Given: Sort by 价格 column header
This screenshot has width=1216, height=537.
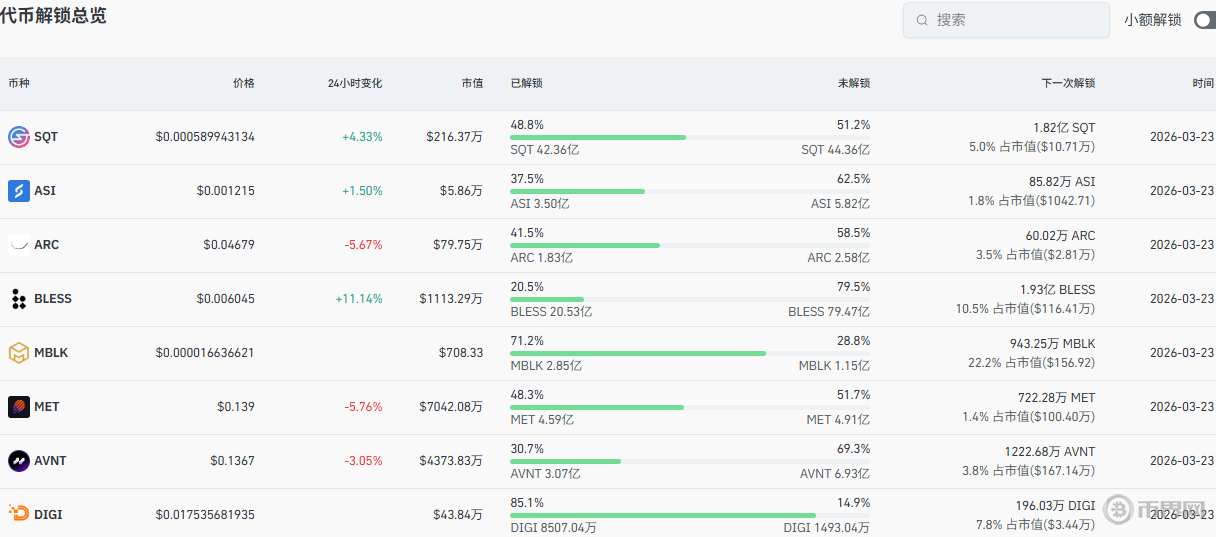Looking at the screenshot, I should pos(243,83).
